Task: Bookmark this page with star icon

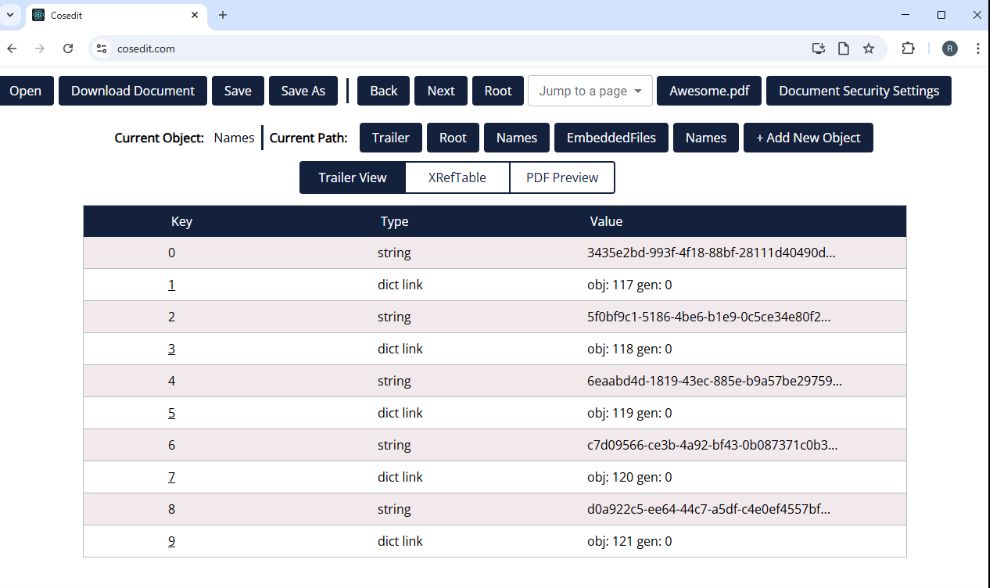Action: pyautogui.click(x=869, y=49)
